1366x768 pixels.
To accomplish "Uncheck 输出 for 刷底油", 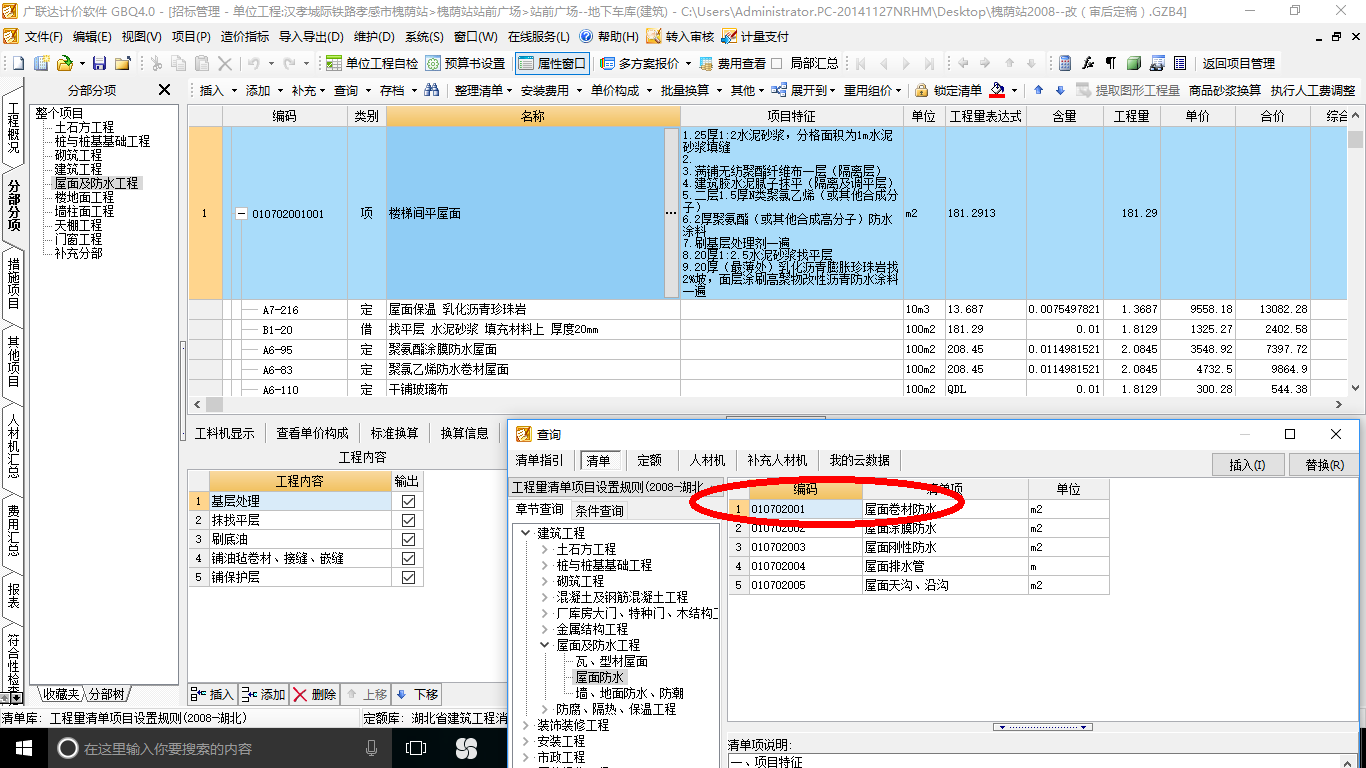I will click(x=408, y=539).
